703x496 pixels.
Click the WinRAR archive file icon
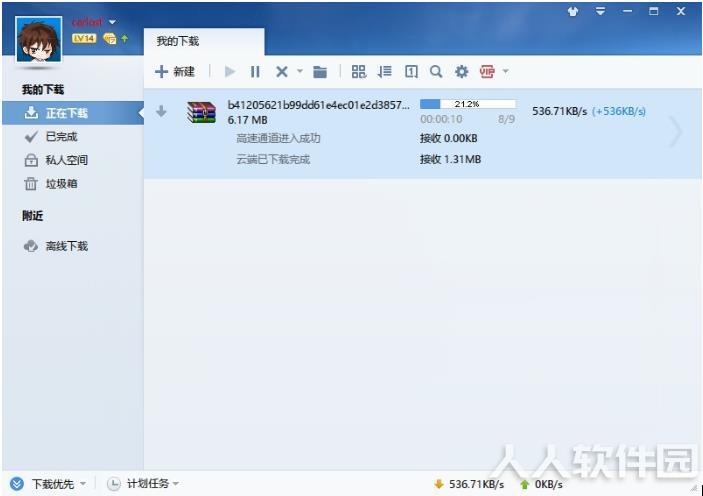[x=201, y=112]
